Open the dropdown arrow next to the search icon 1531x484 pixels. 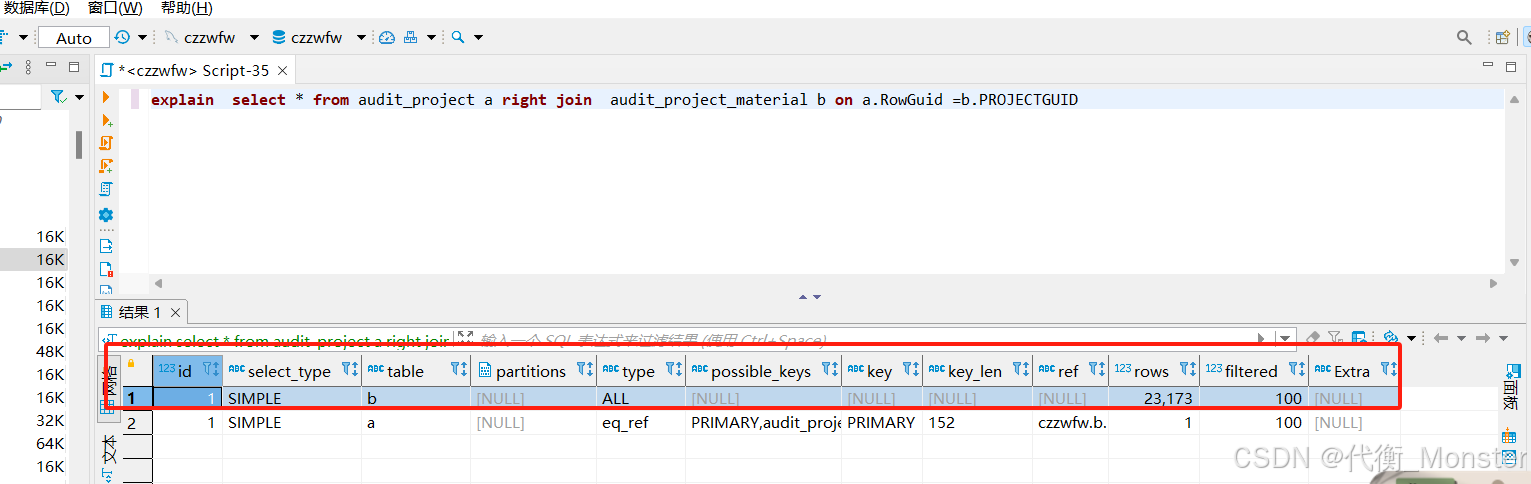[x=478, y=37]
